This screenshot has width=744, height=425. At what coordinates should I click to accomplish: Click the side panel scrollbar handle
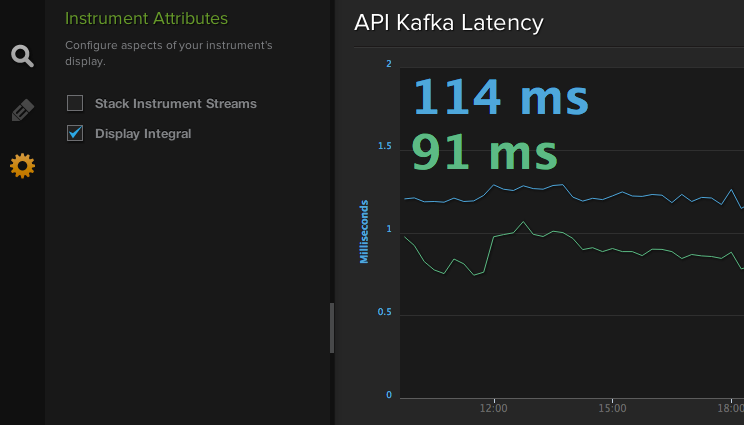332,328
